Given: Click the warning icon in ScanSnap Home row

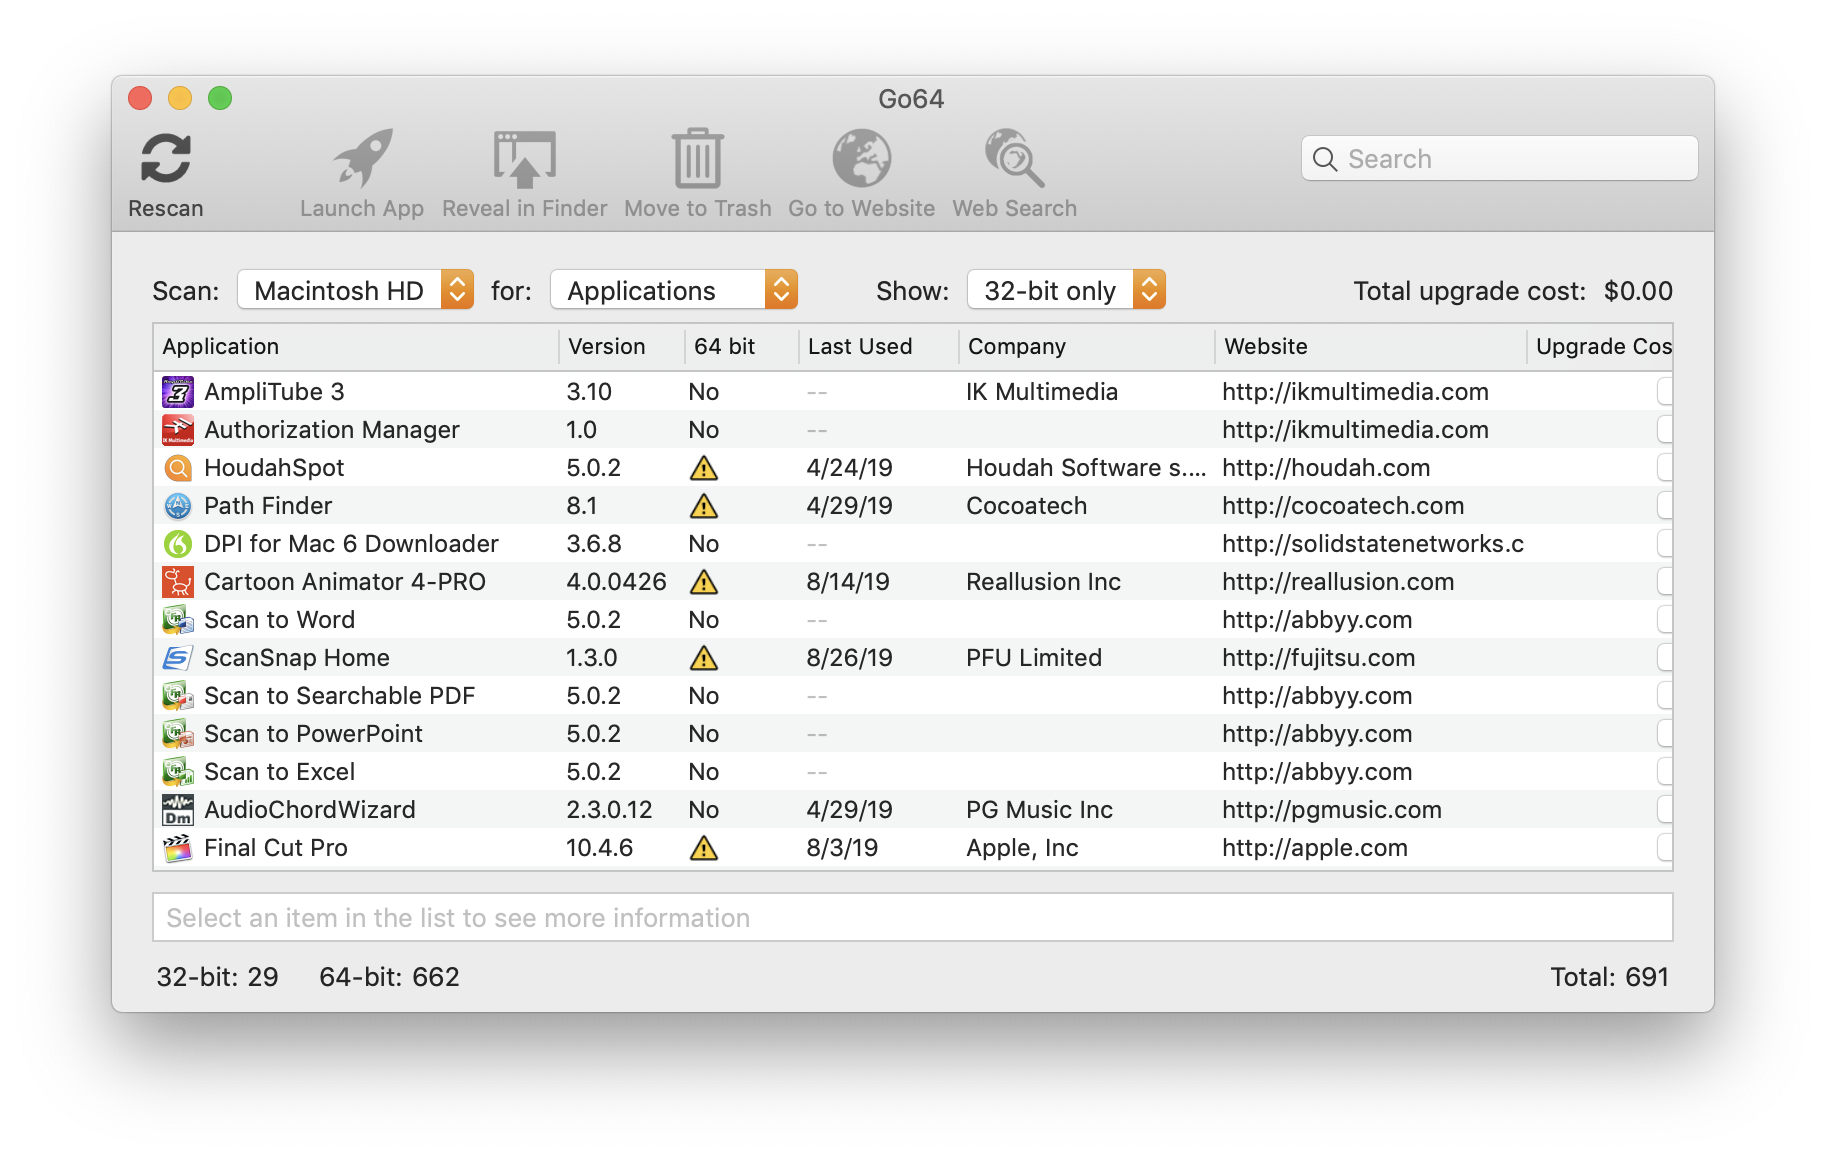Looking at the screenshot, I should 704,658.
